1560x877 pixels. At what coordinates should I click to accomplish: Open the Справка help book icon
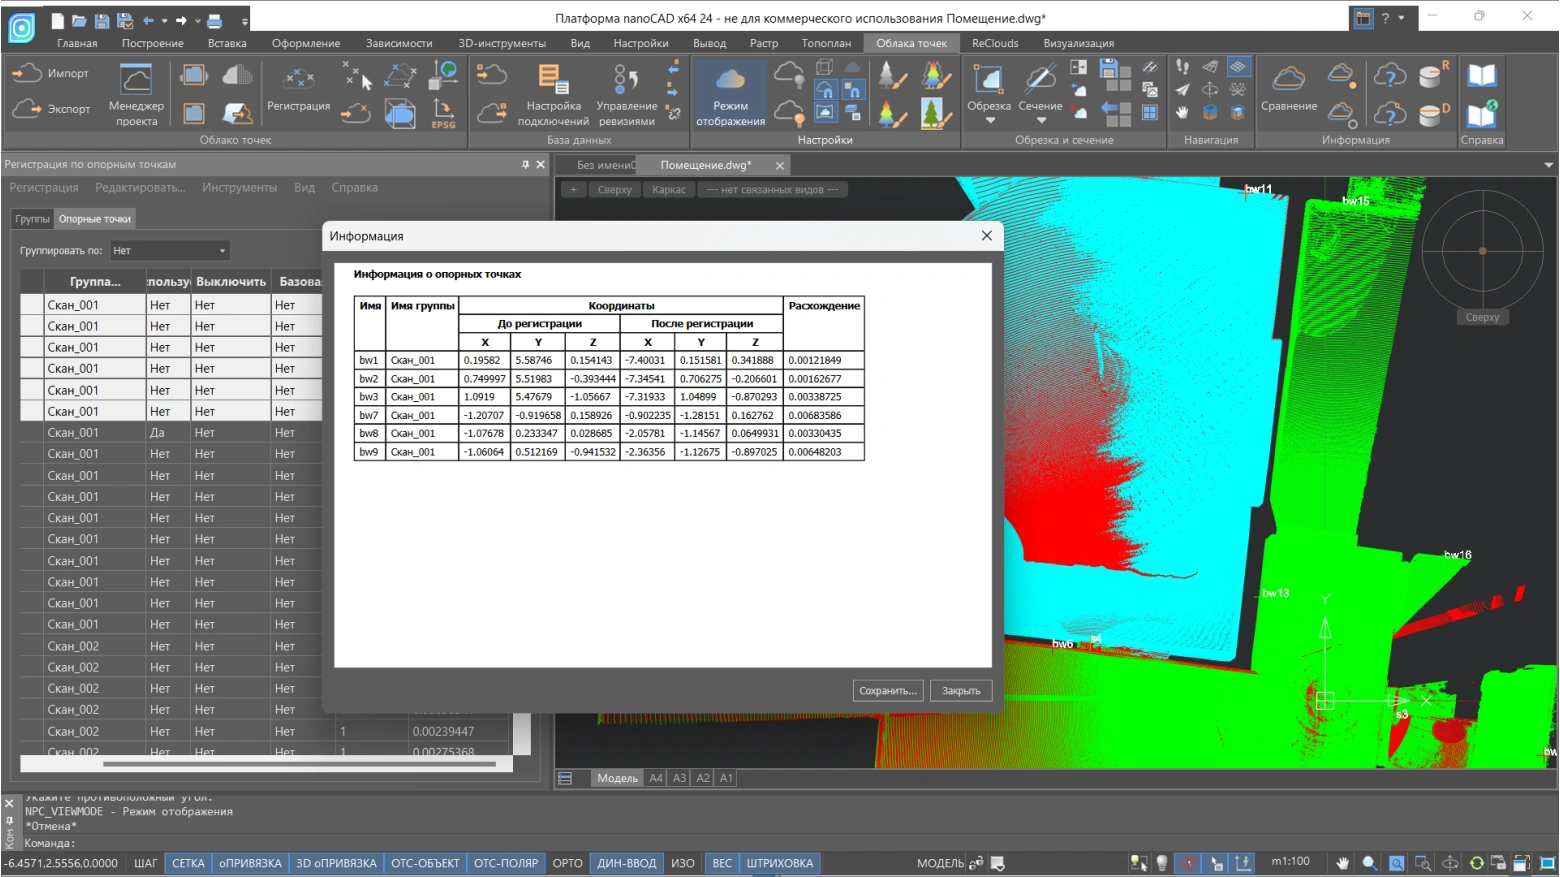pos(1481,76)
